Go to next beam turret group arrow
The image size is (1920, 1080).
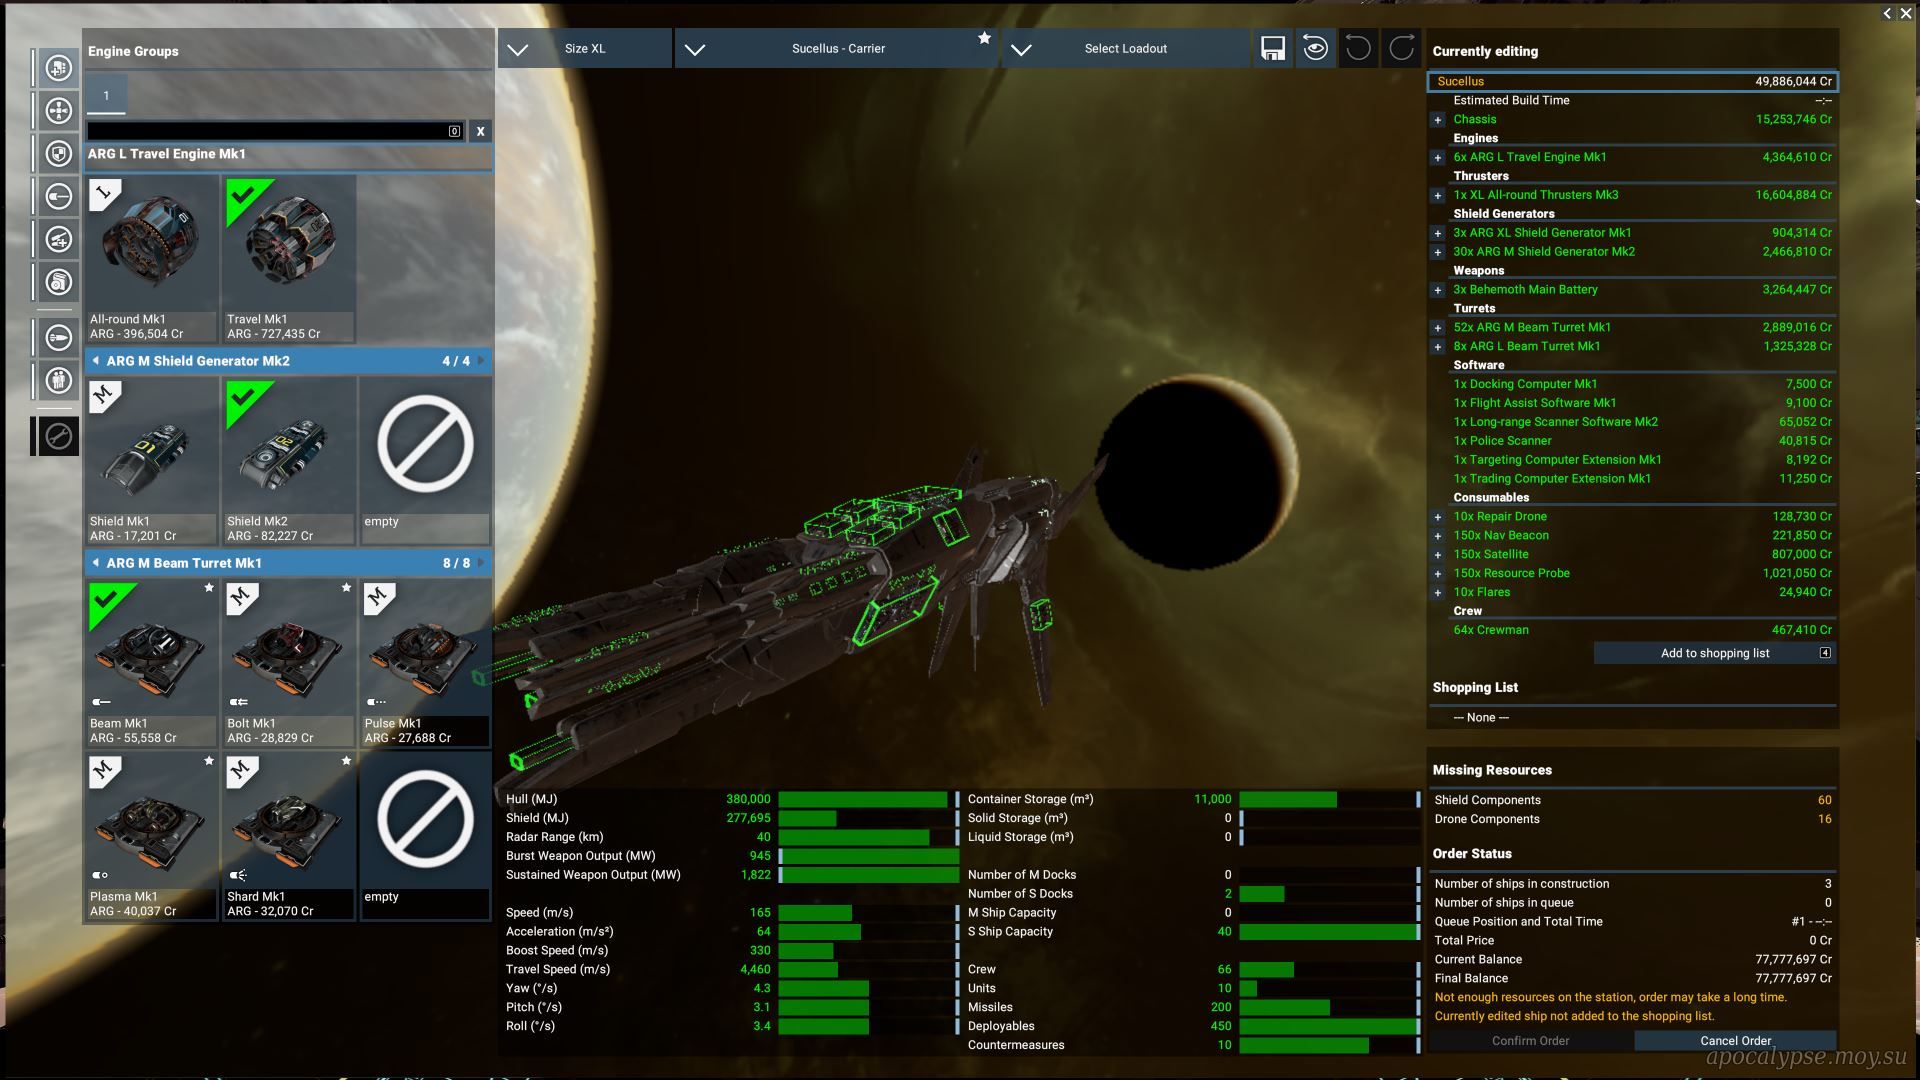(x=481, y=563)
